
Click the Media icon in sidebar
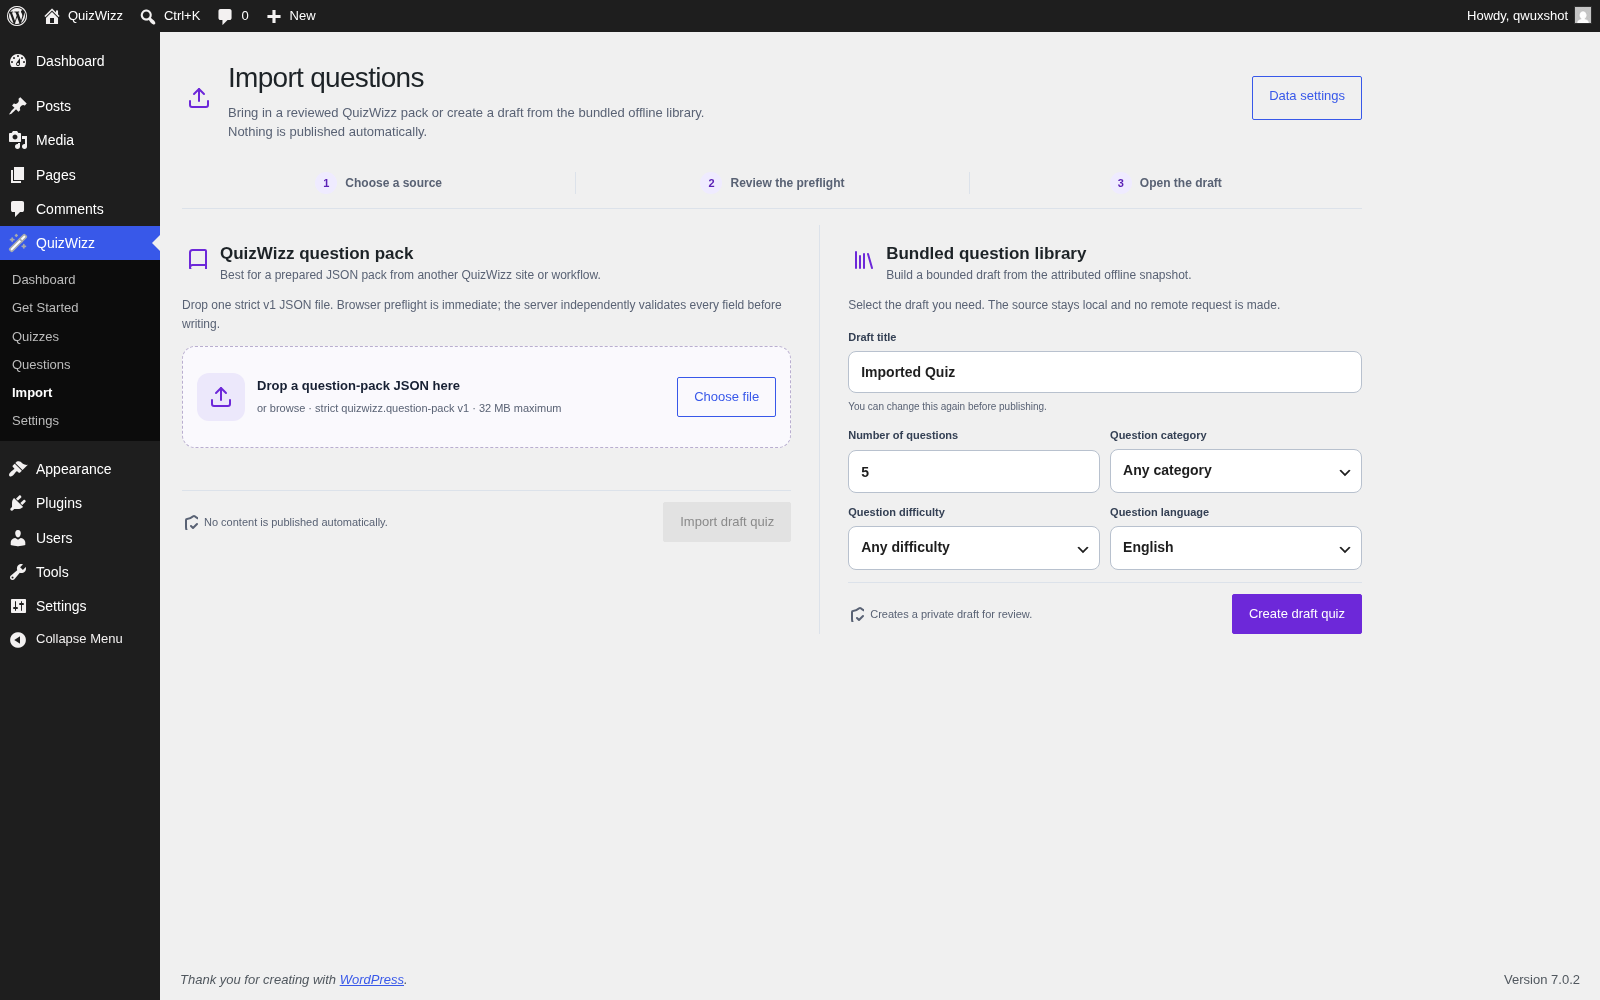pyautogui.click(x=18, y=140)
